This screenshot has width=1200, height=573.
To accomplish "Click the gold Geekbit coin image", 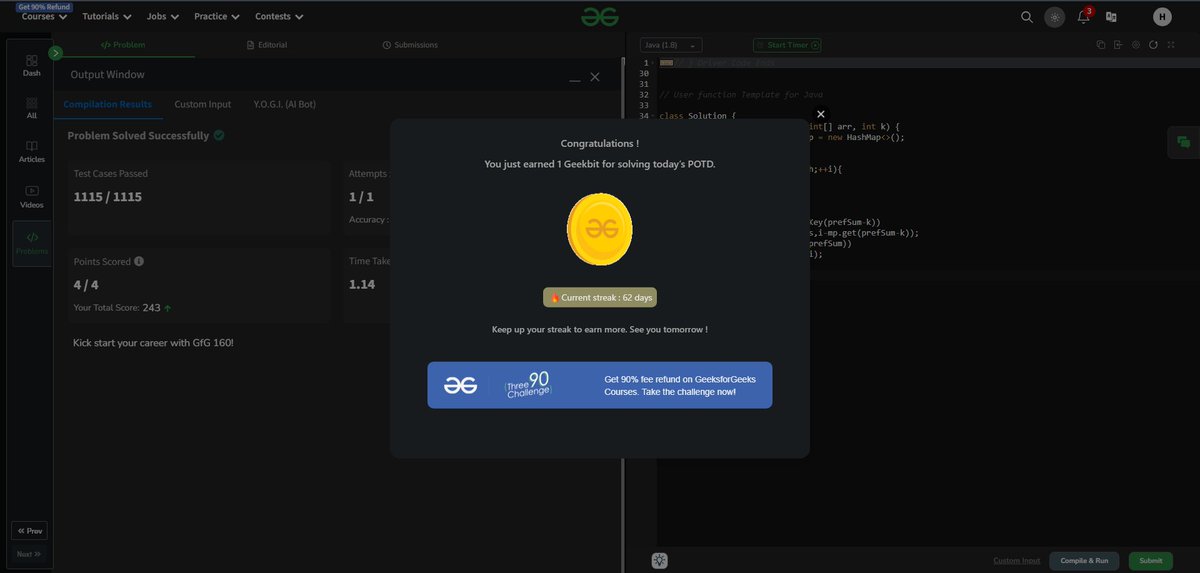I will (599, 229).
